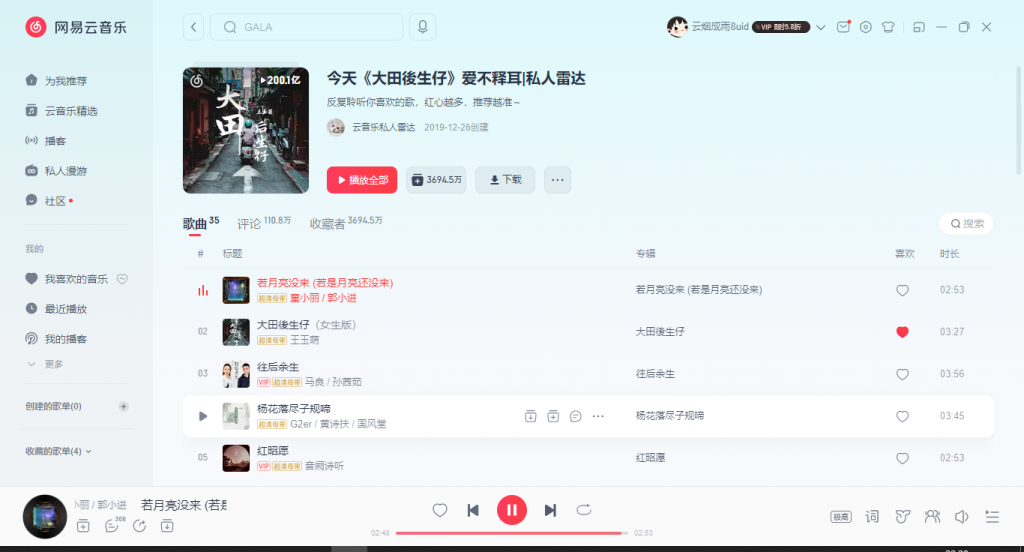Open the VIP 5.8折 promotion badge

[x=781, y=27]
